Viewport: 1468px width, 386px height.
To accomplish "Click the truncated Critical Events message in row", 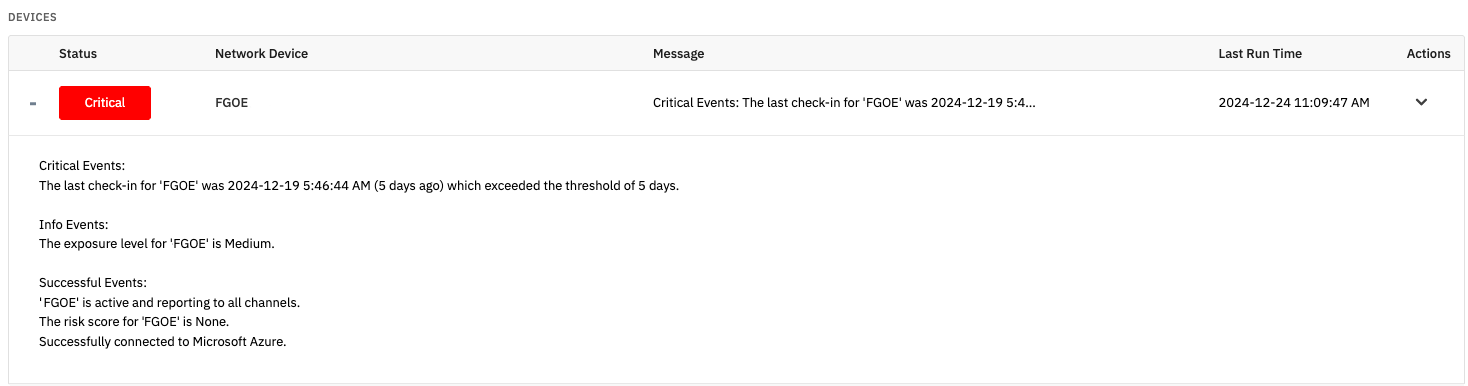I will tap(844, 103).
